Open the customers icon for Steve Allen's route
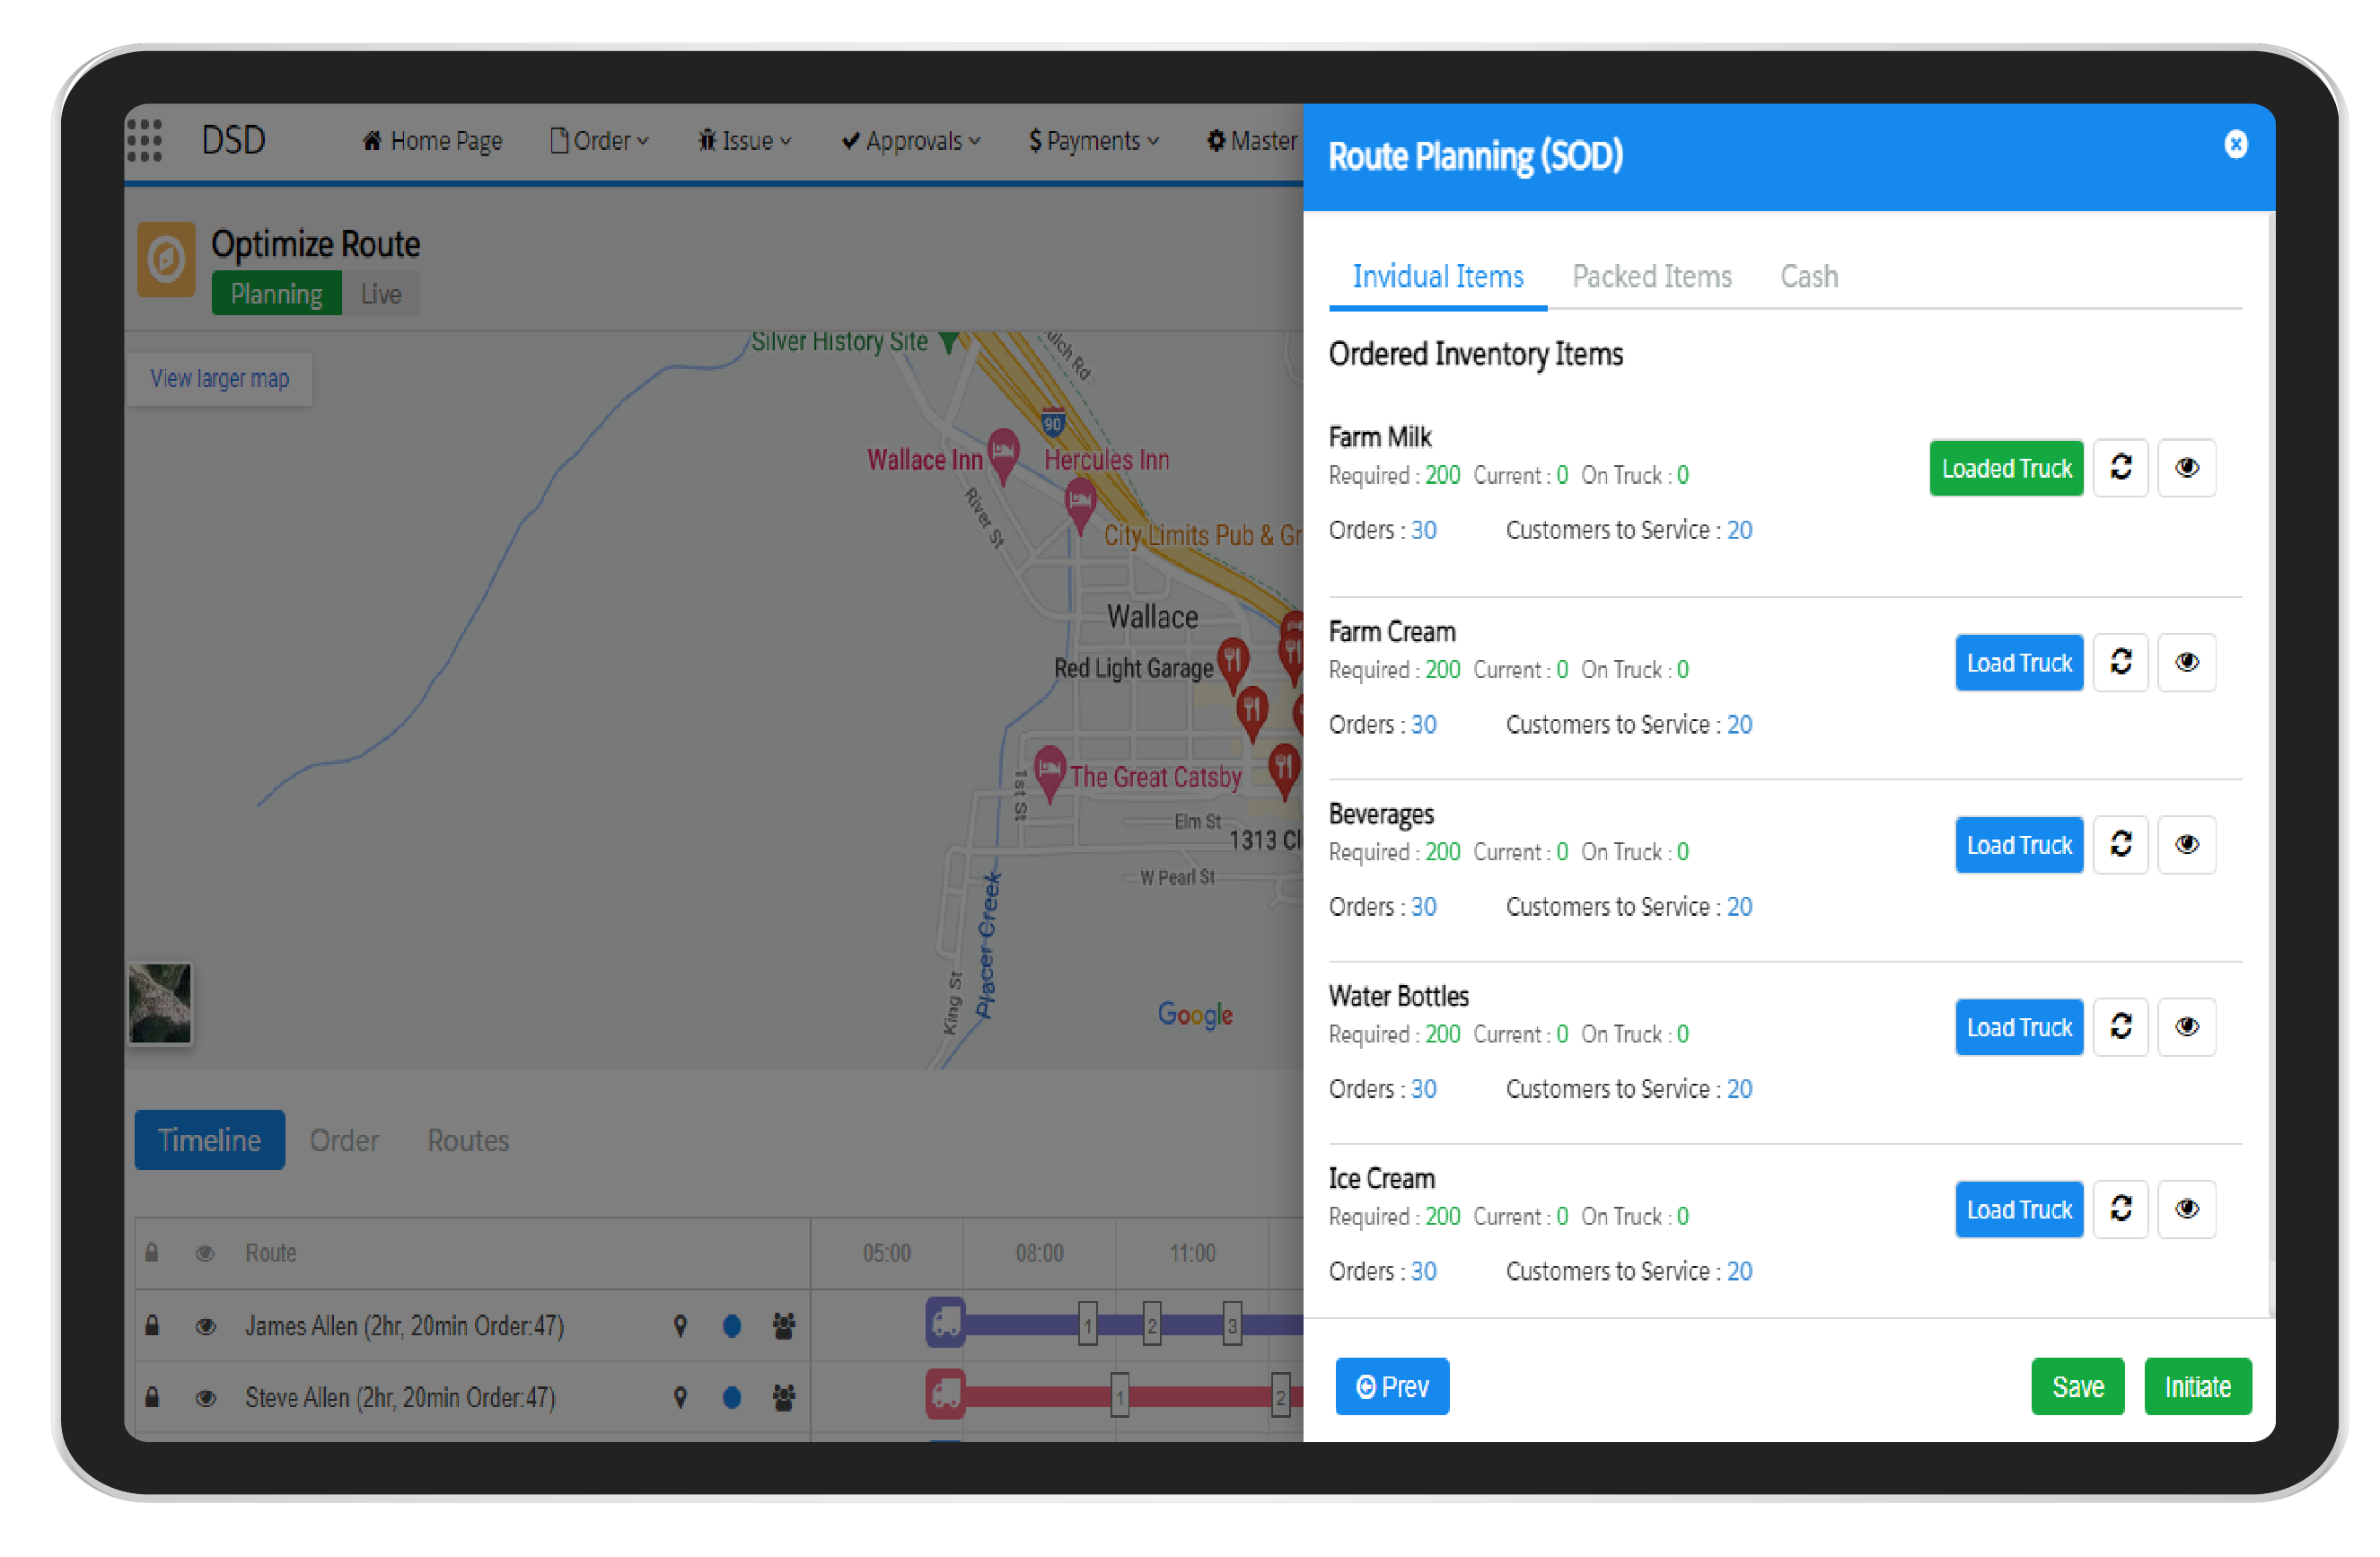2380x1557 pixels. 783,1397
